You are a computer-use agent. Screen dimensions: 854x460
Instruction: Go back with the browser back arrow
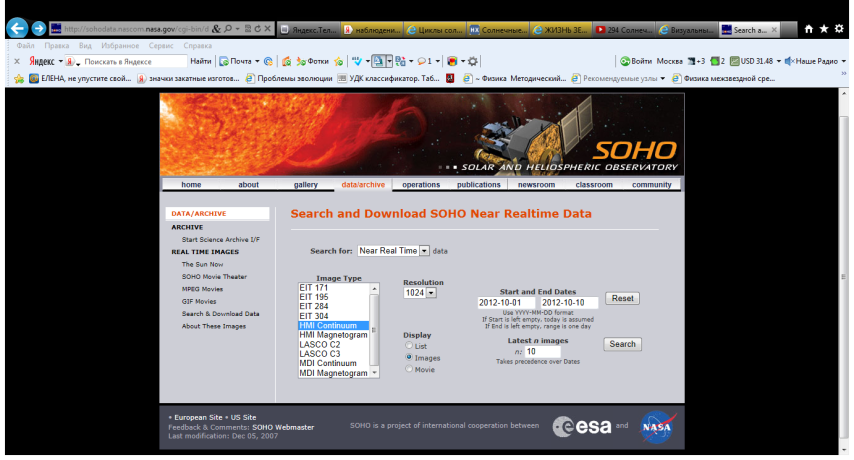pos(17,28)
